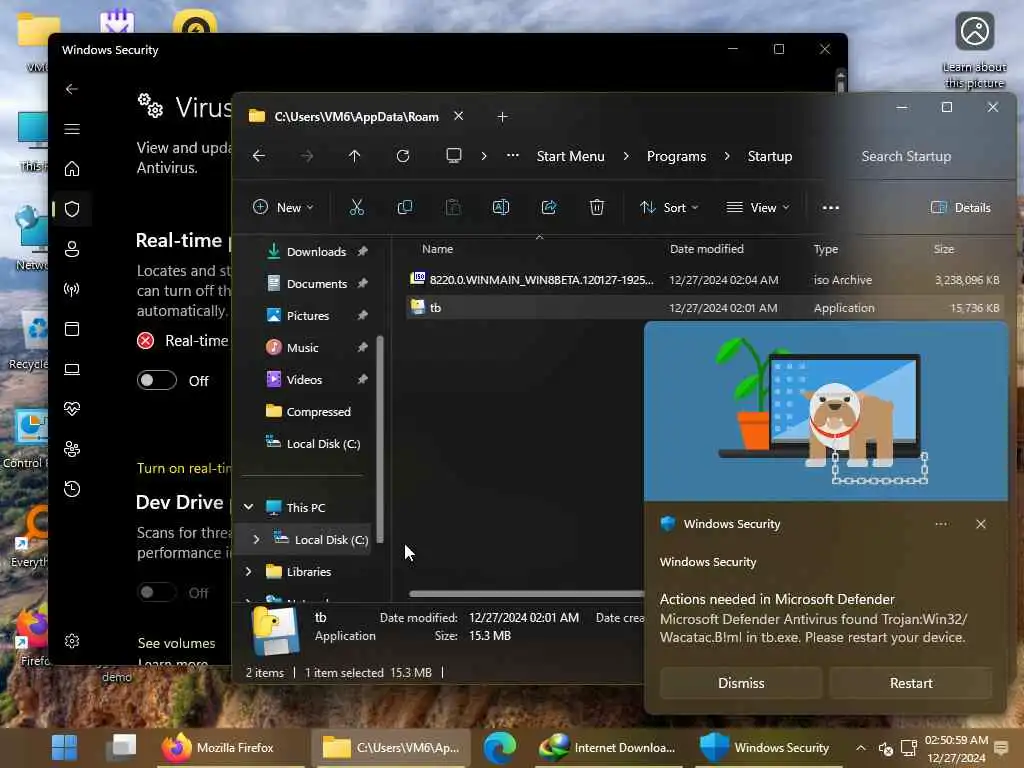
Task: Expand hidden address path ellipsis in breadcrumb
Action: pos(513,156)
